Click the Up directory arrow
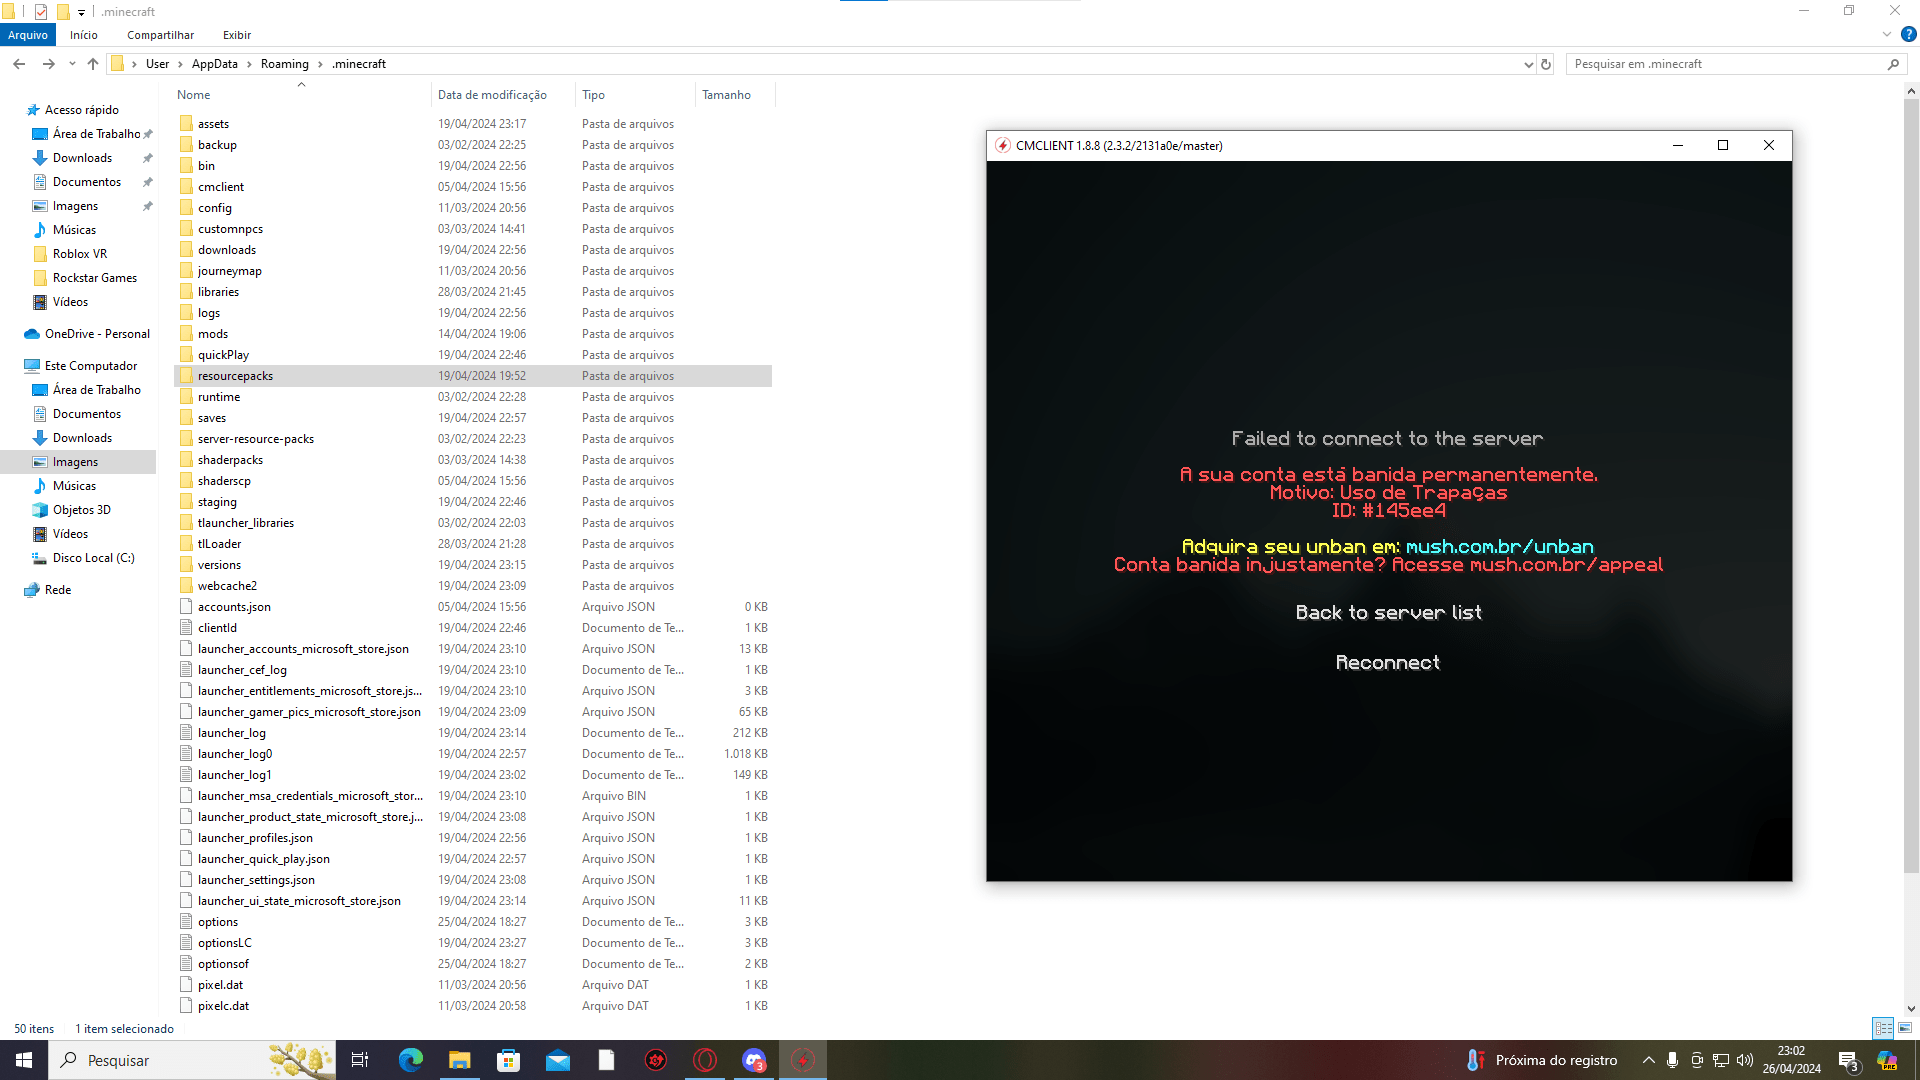Image resolution: width=1920 pixels, height=1080 pixels. (x=93, y=64)
